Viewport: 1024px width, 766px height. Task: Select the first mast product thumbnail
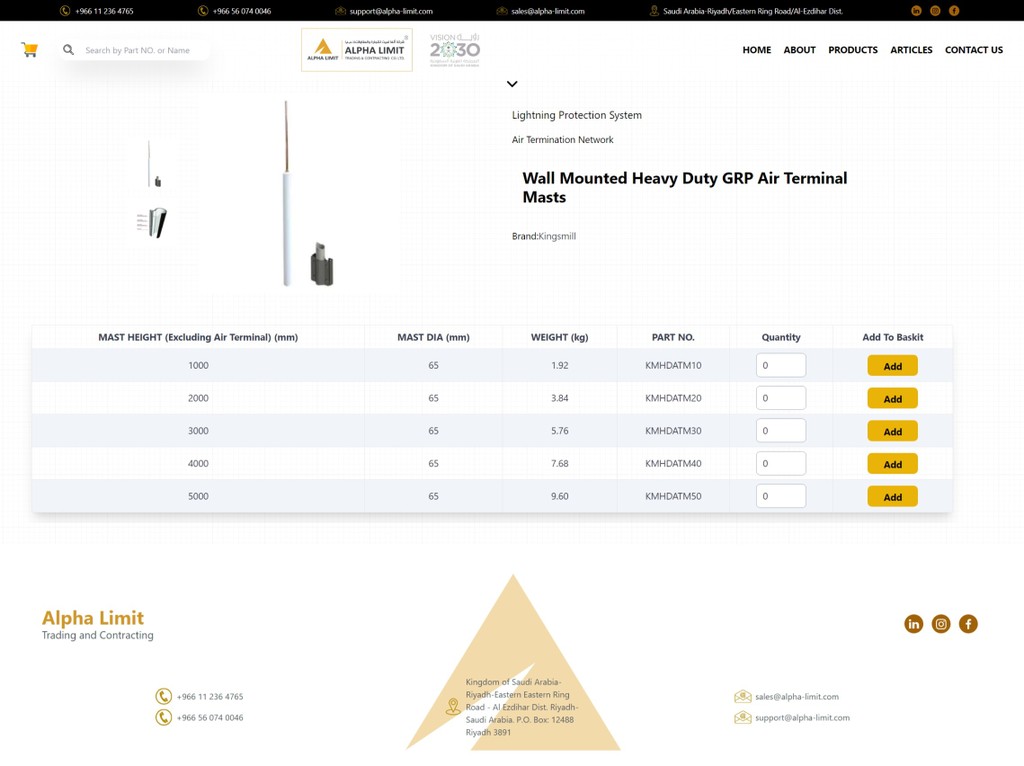click(151, 164)
